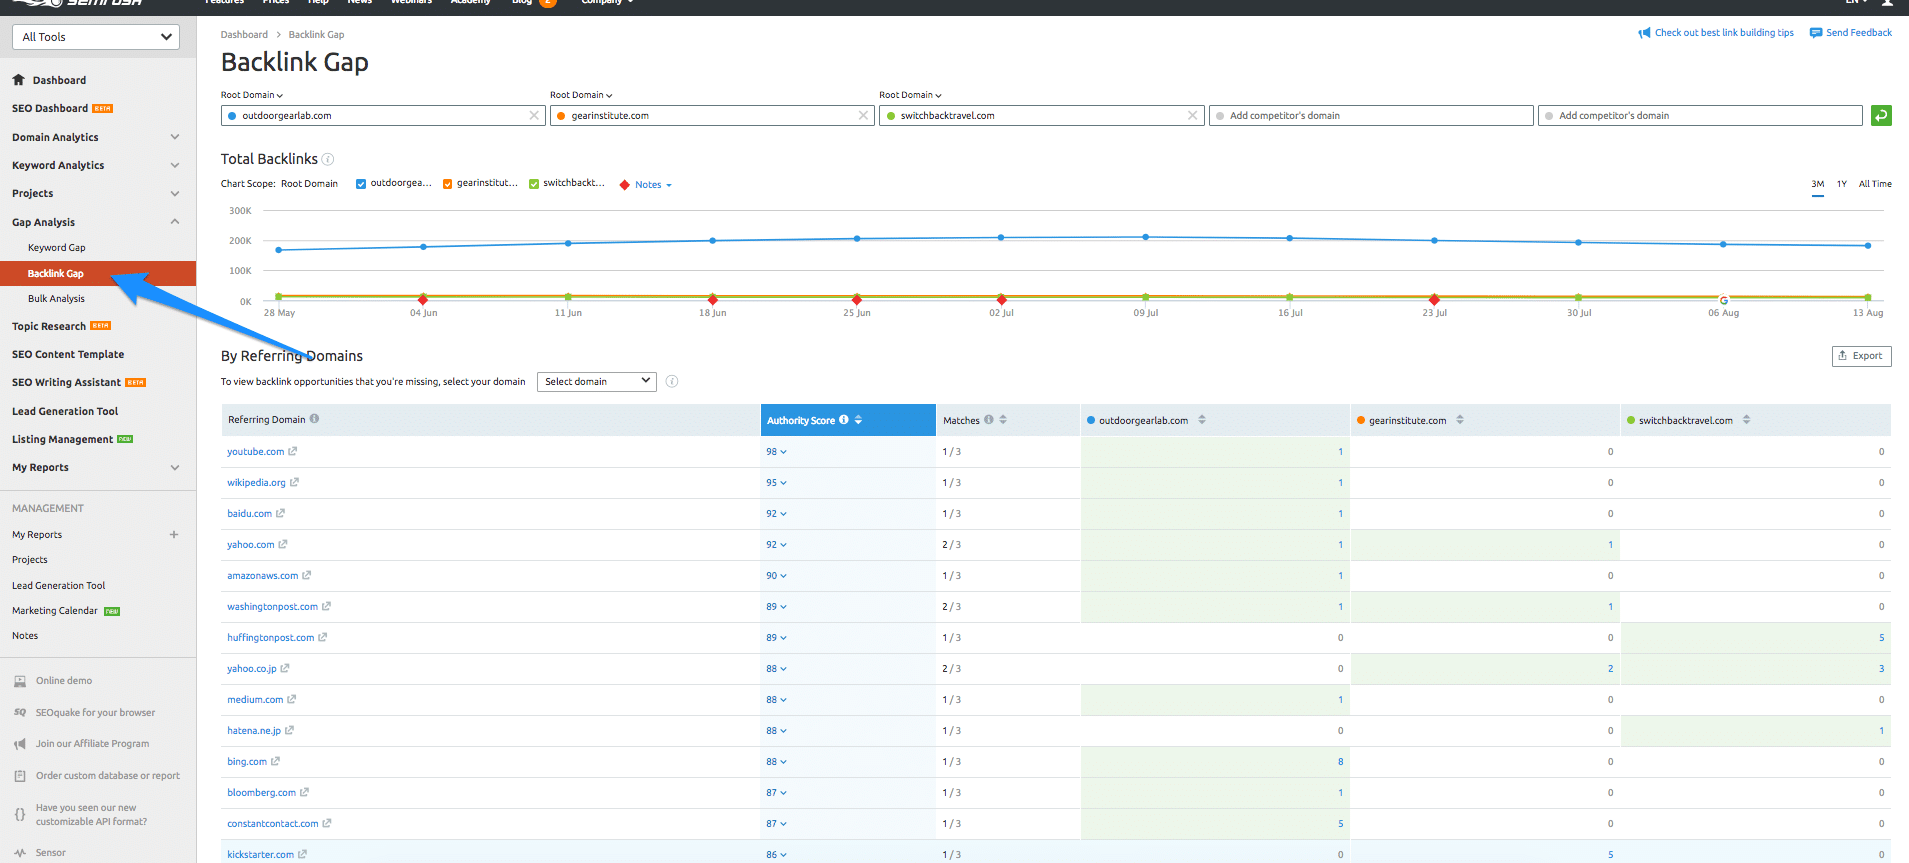Open the kickstarter.com domain link
The width and height of the screenshot is (1909, 863).
[x=260, y=855]
